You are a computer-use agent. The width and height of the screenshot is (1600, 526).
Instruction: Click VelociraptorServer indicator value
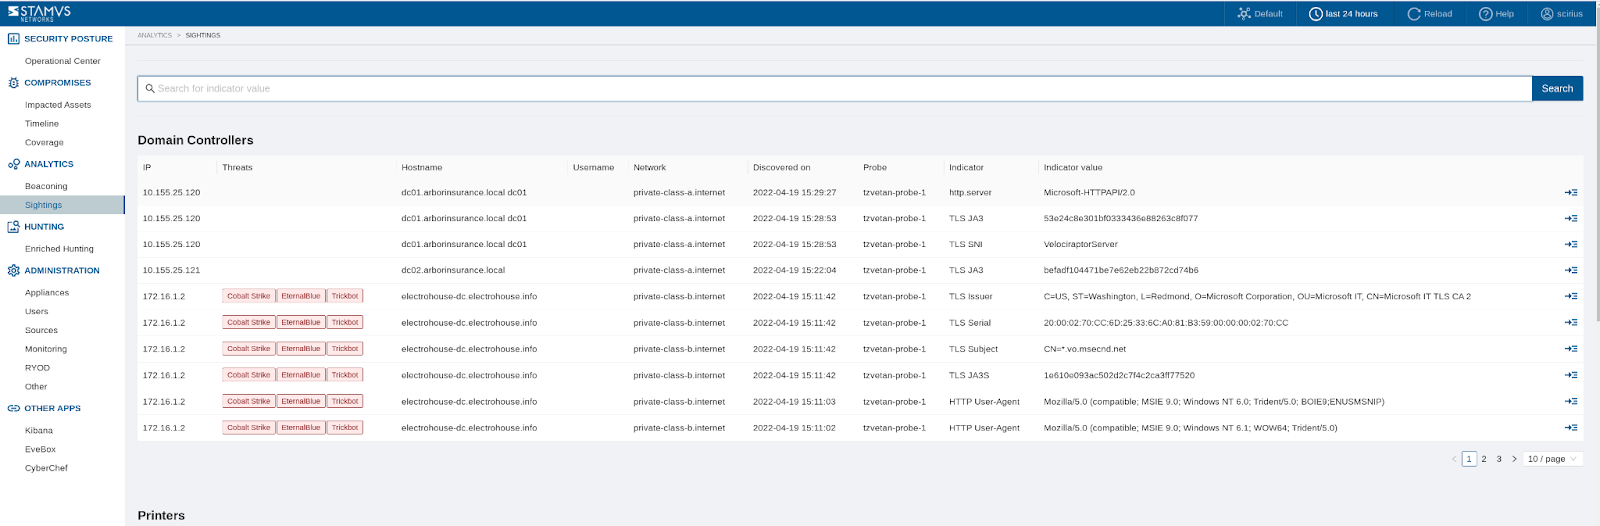coord(1081,244)
